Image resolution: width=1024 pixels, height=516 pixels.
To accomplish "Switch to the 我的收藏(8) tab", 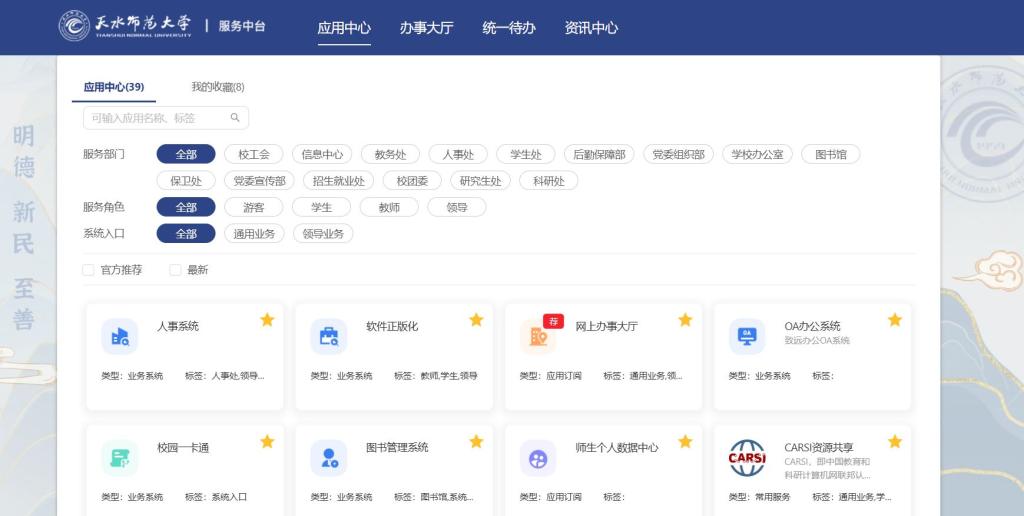I will click(x=218, y=87).
